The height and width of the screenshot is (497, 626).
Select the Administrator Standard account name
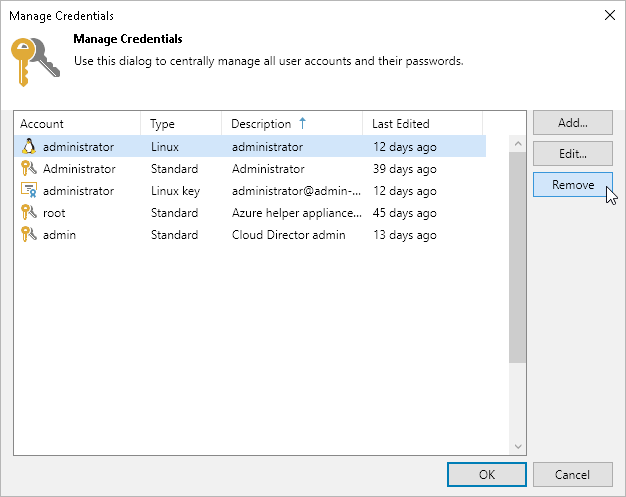[79, 169]
